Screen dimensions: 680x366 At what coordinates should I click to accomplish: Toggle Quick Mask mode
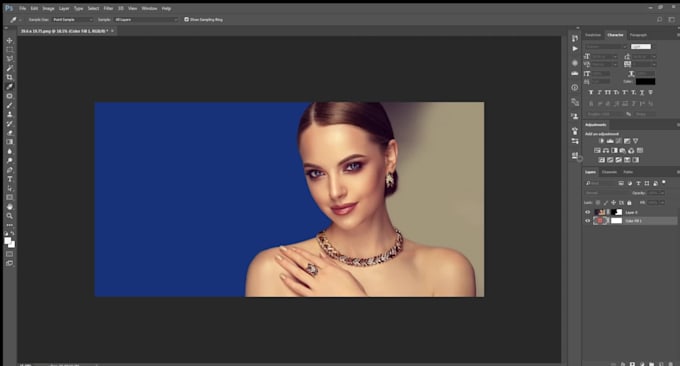[10, 254]
